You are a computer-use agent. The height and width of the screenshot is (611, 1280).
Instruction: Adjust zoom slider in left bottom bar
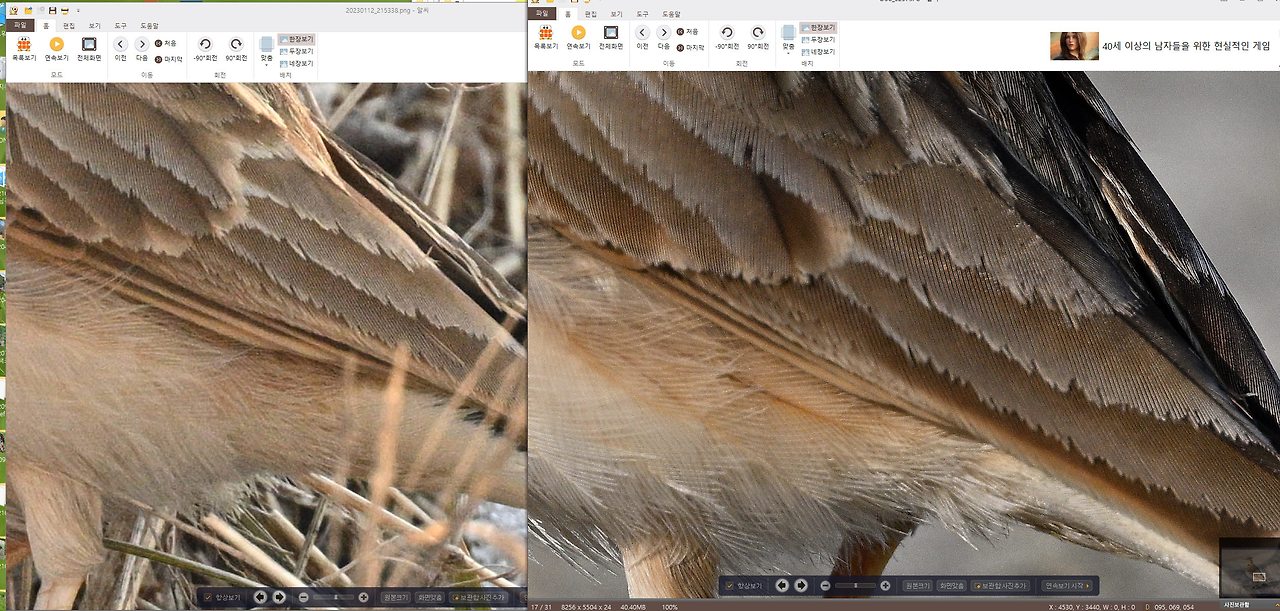pyautogui.click(x=334, y=597)
